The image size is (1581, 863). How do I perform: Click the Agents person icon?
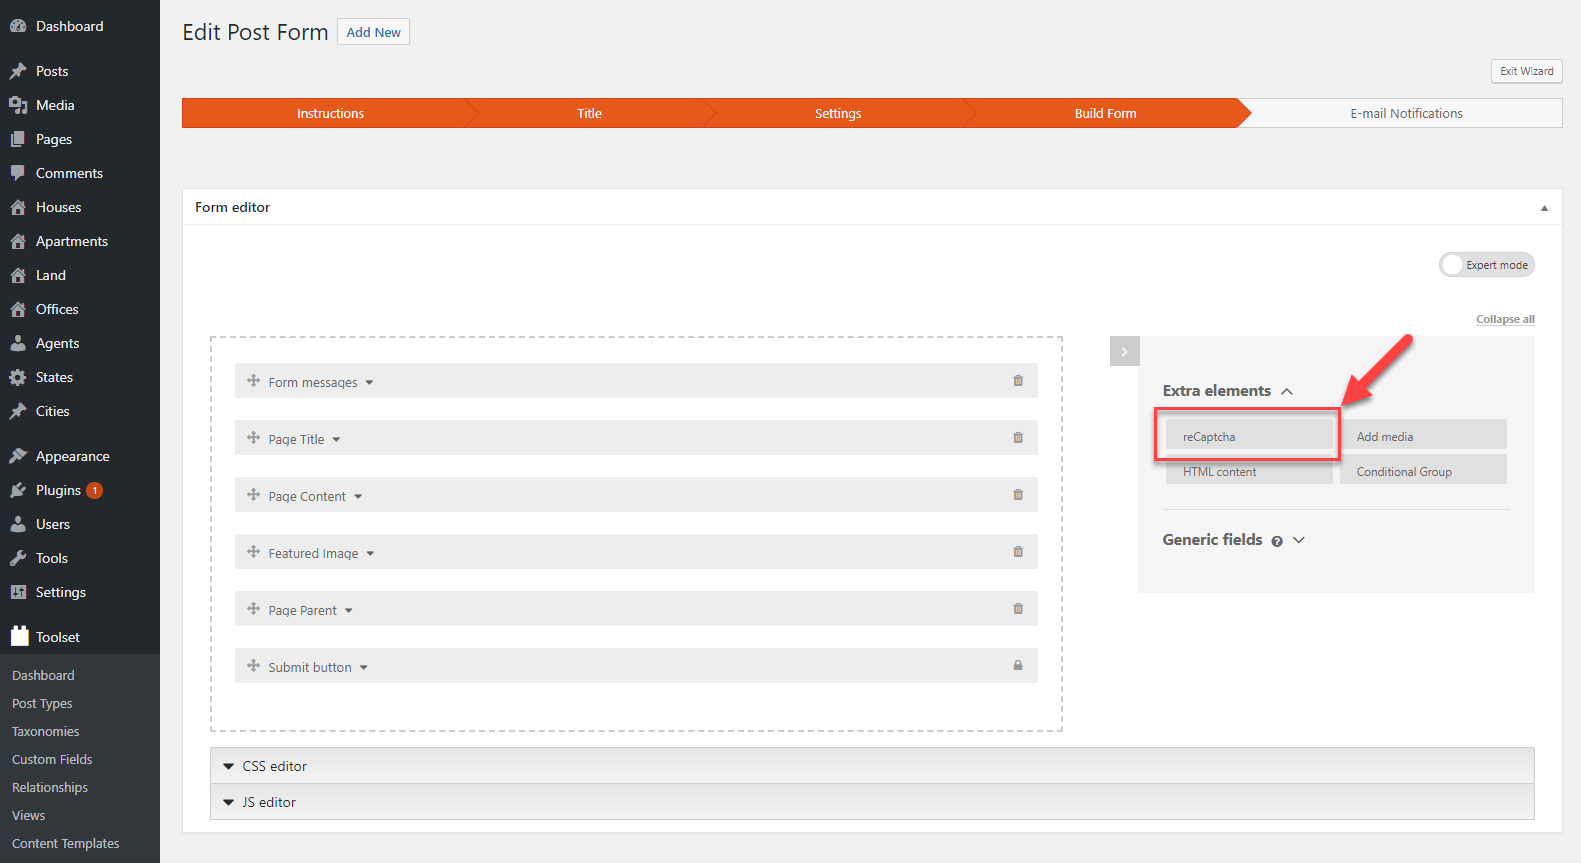coord(18,343)
